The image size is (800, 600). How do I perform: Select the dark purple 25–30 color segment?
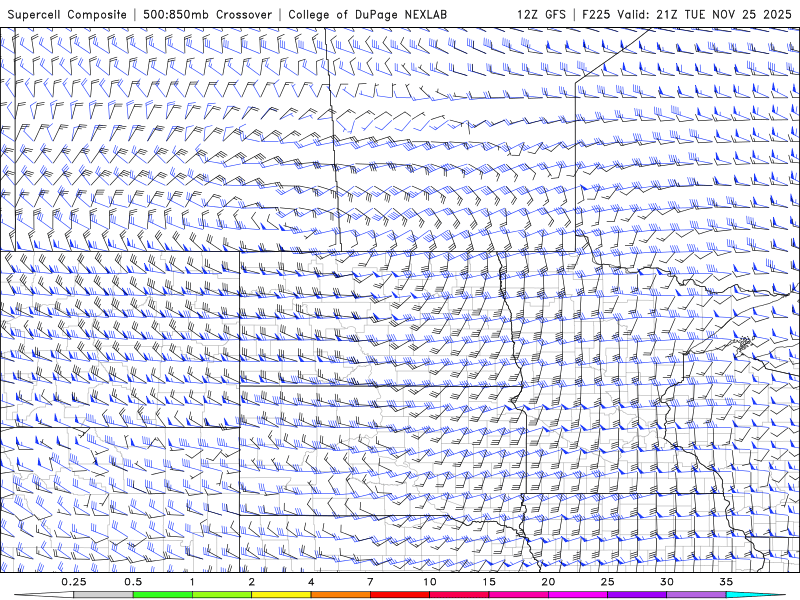coord(637,595)
